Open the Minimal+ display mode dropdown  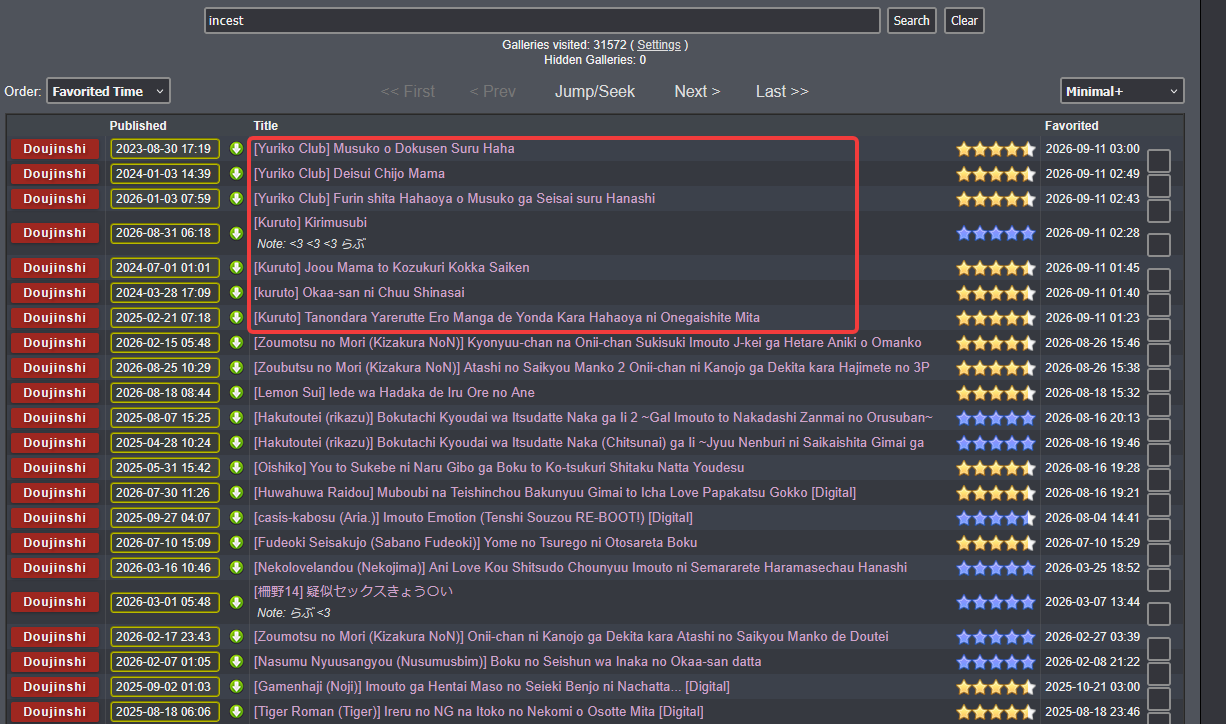click(1122, 91)
